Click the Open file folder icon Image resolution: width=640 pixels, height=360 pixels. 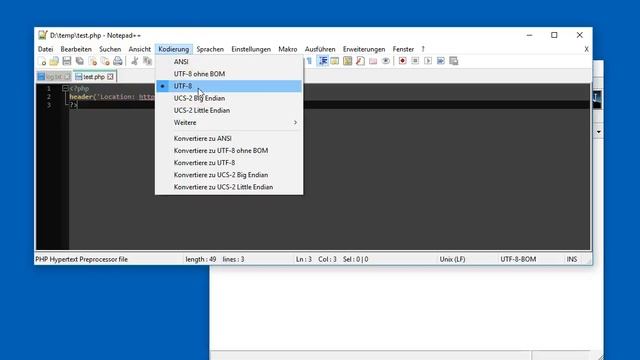[54, 61]
